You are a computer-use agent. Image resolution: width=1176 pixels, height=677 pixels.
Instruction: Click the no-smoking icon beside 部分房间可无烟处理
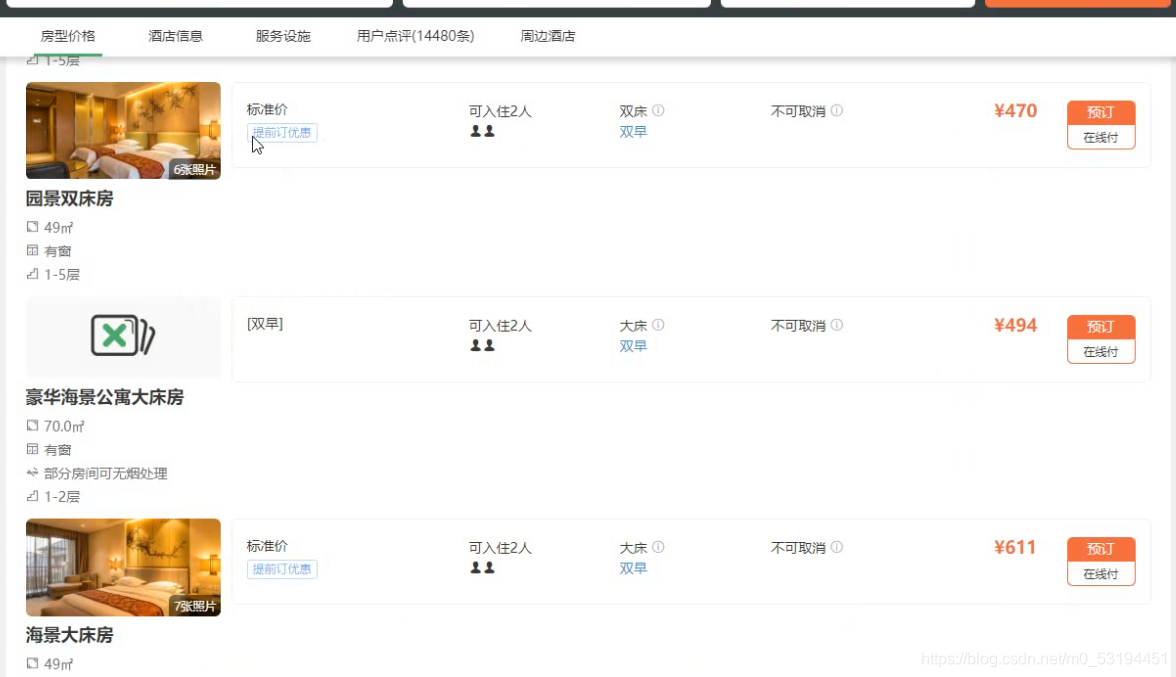pyautogui.click(x=32, y=472)
